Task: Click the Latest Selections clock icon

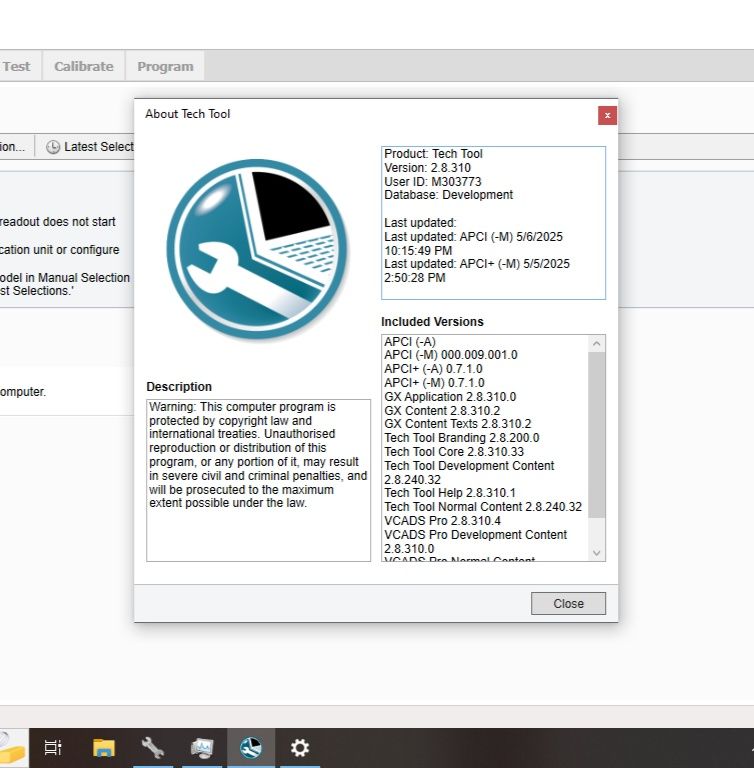Action: (x=53, y=147)
